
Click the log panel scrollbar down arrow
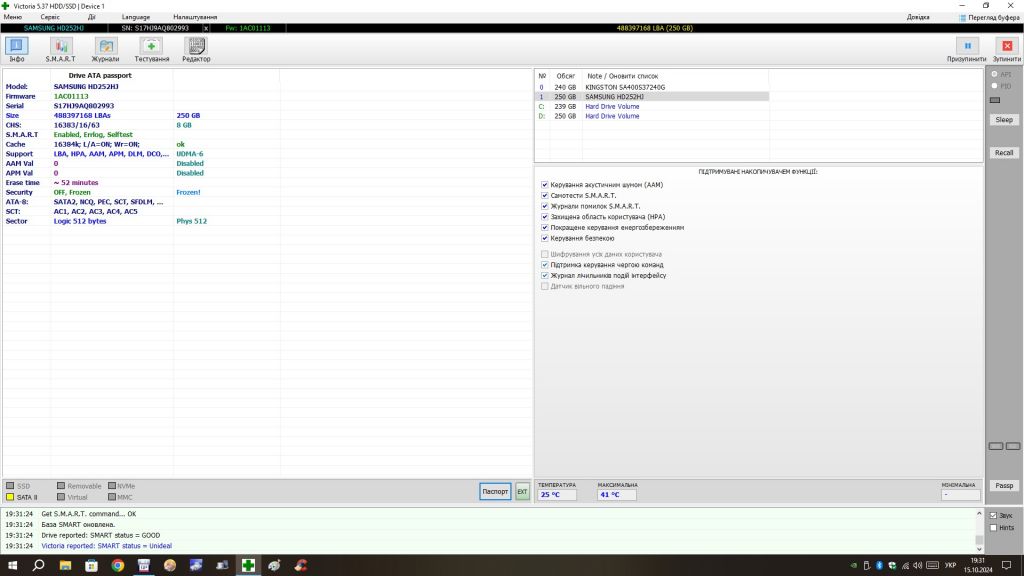(979, 549)
